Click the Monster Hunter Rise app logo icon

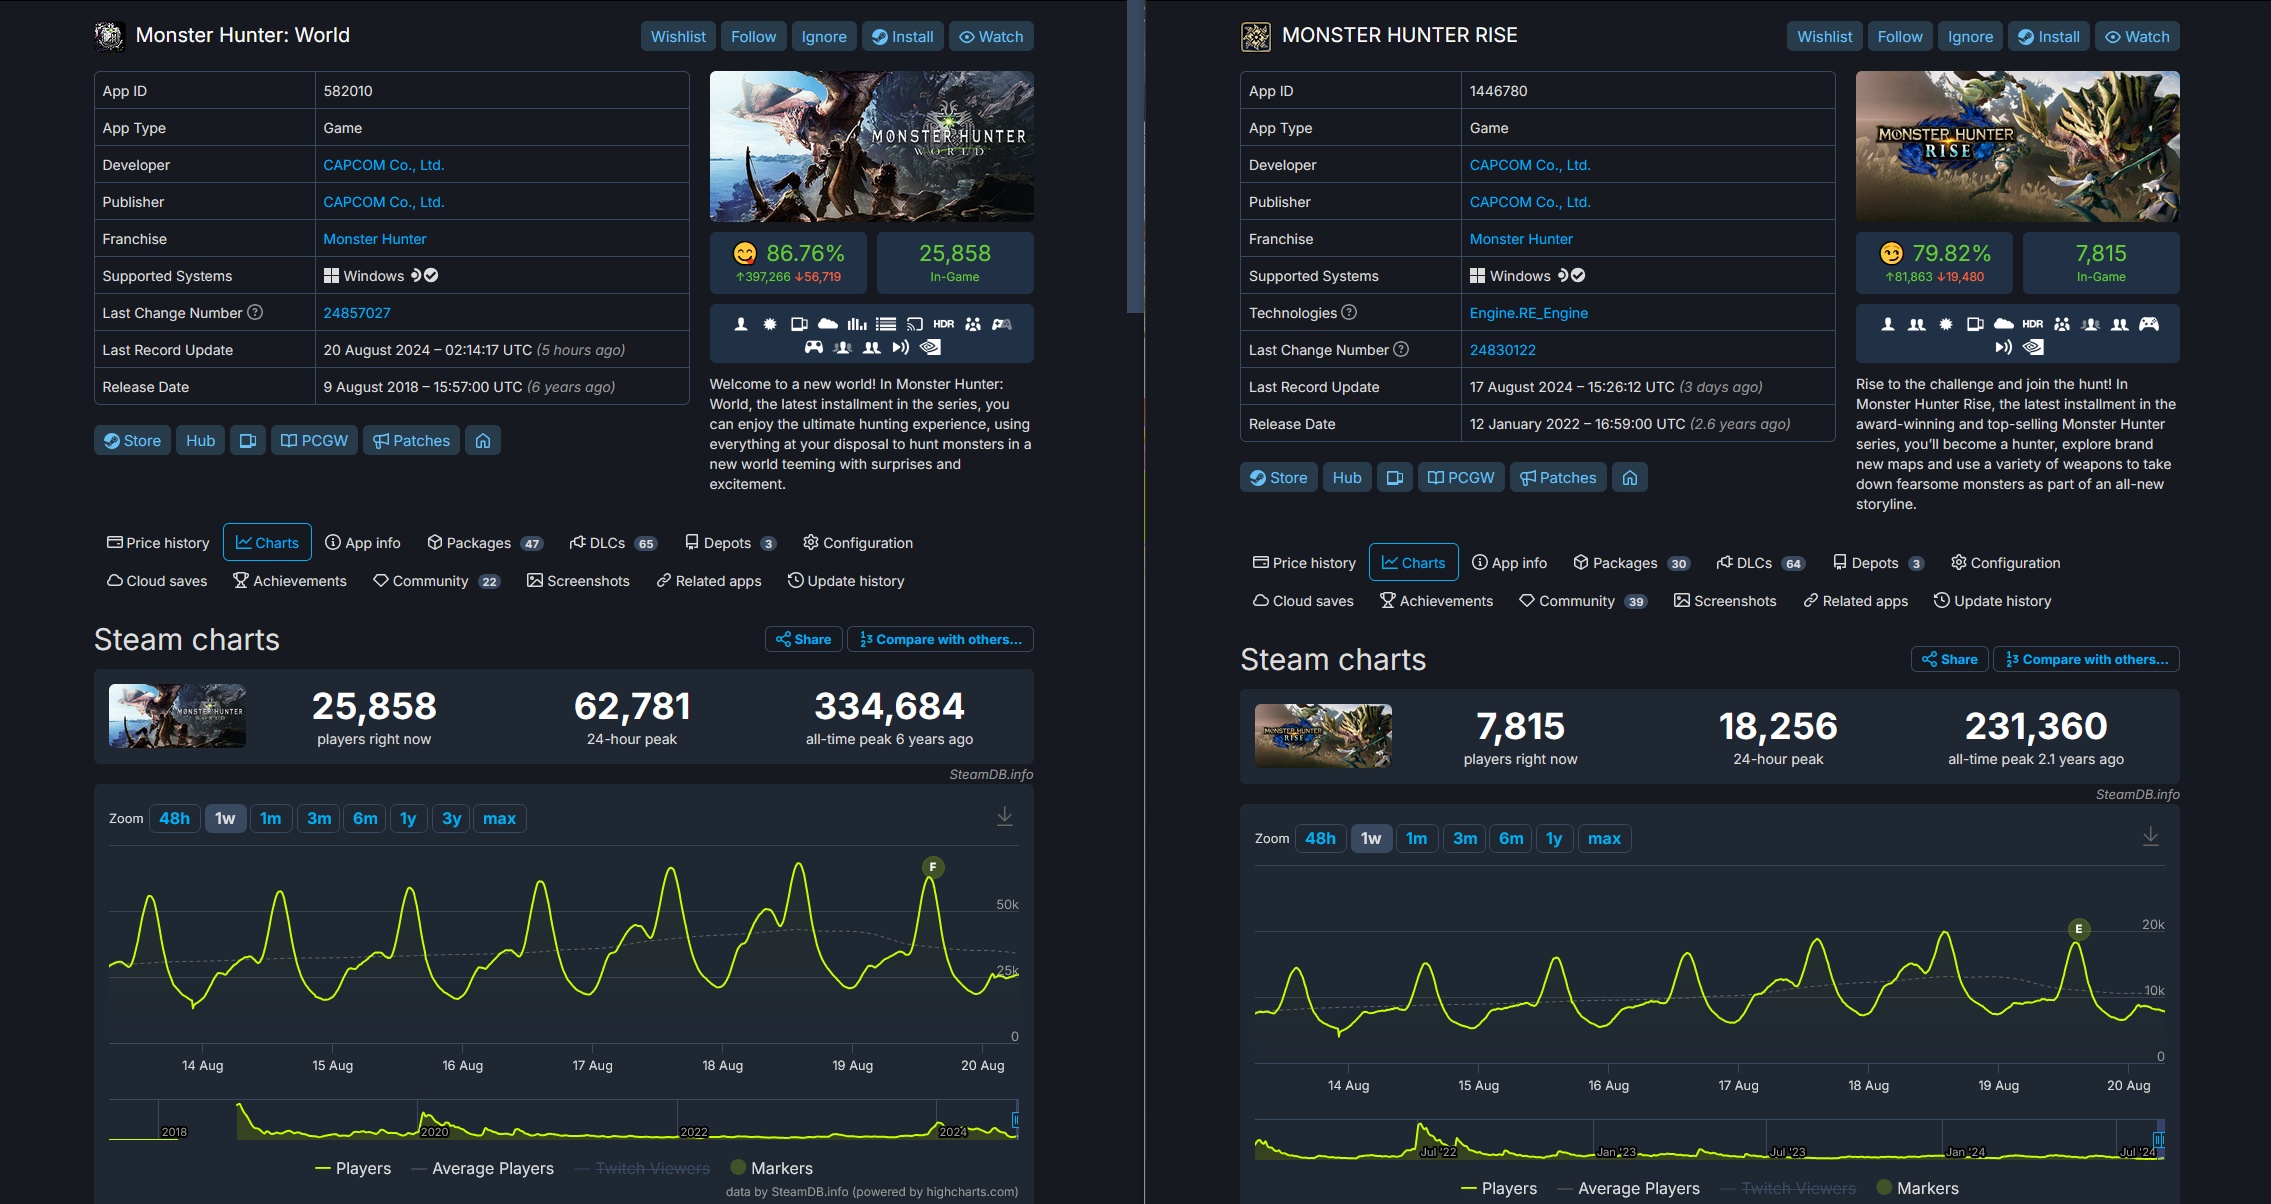[1256, 36]
